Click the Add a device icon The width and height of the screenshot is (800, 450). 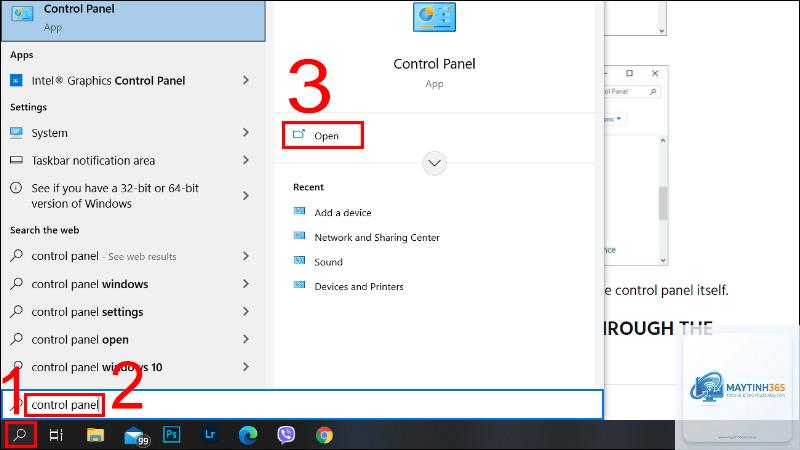(299, 211)
